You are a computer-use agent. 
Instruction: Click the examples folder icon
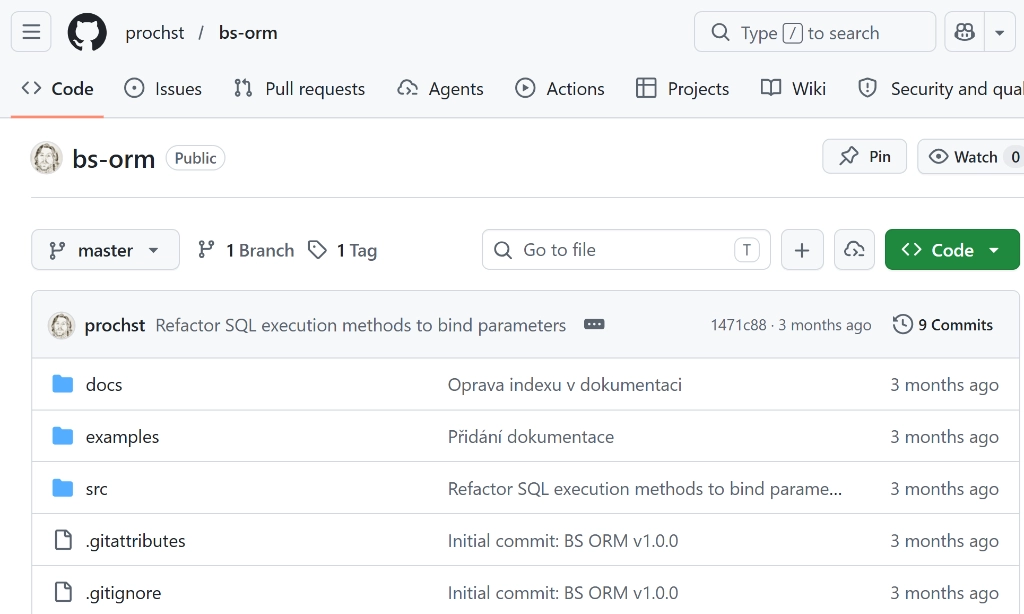(63, 436)
